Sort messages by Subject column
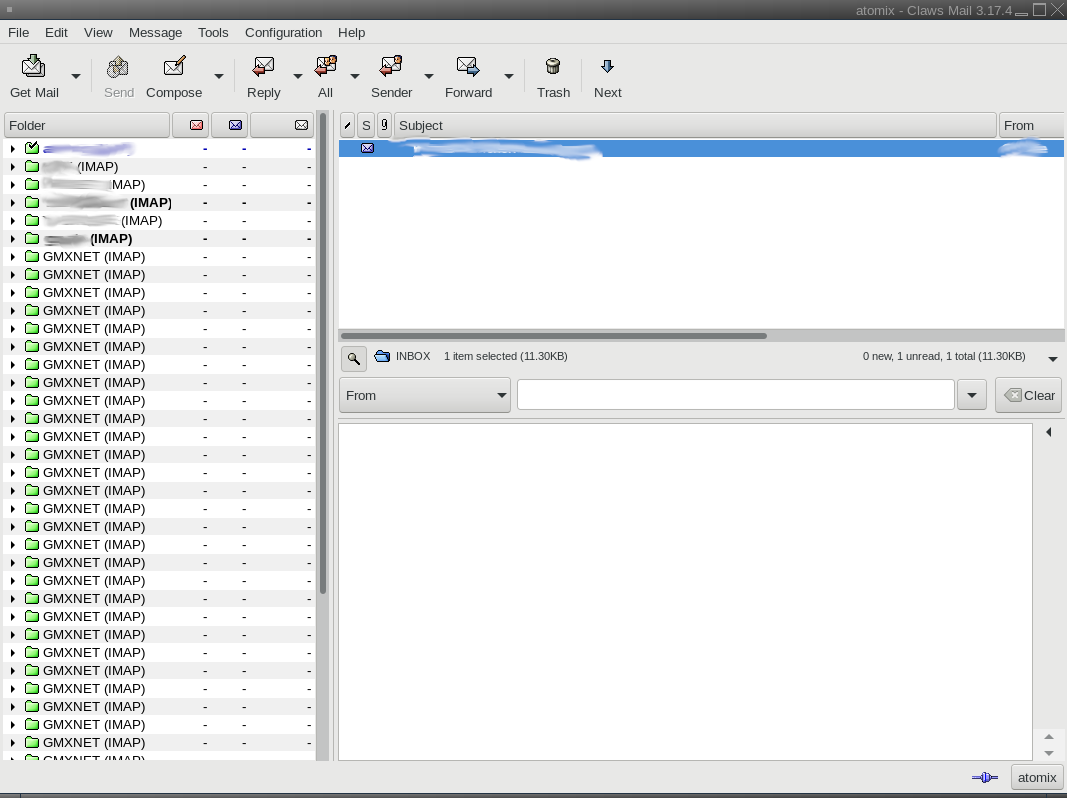1067x798 pixels. click(695, 125)
